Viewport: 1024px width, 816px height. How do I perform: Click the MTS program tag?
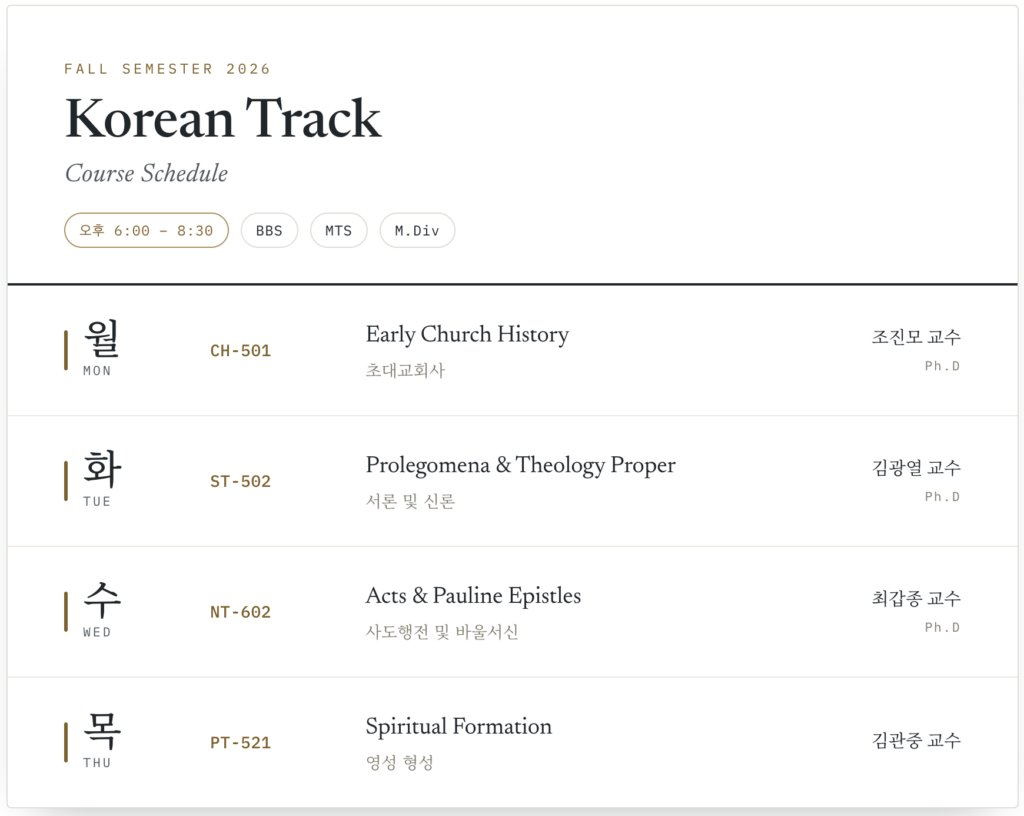coord(338,230)
